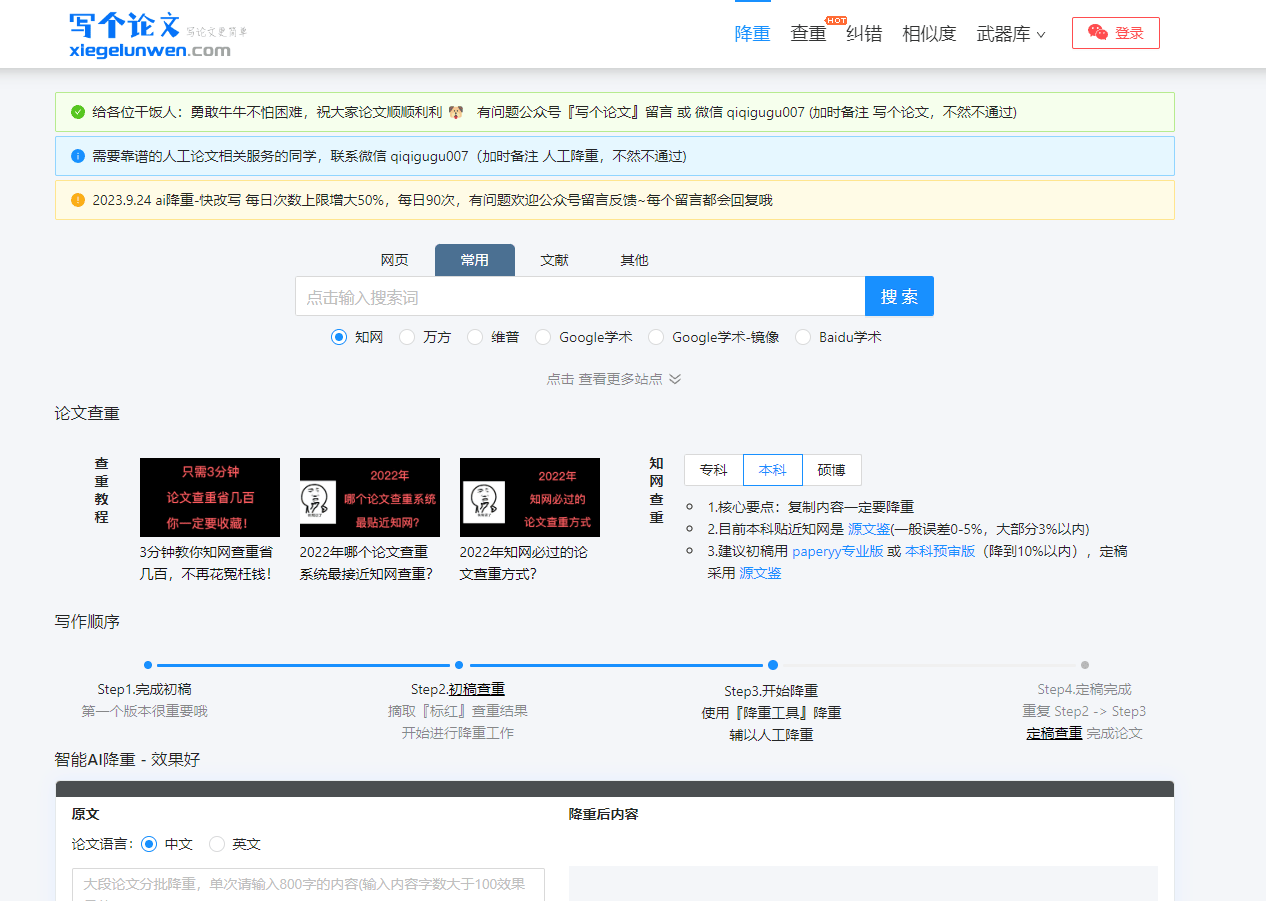Switch to the 文献 search tab

point(555,260)
